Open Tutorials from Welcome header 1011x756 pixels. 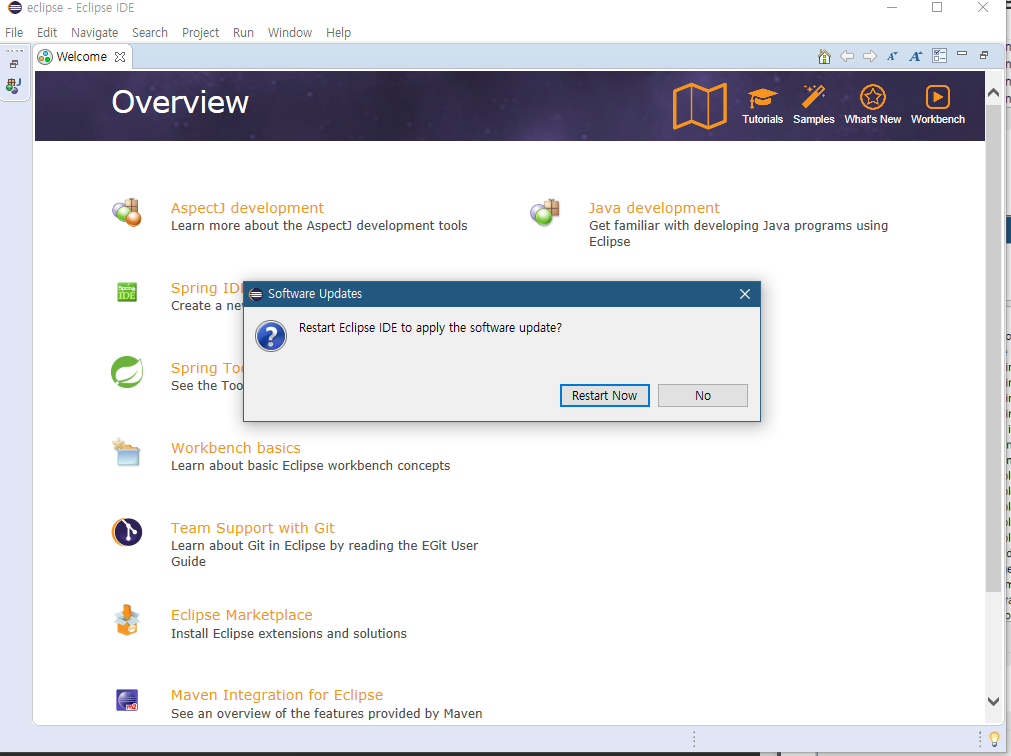762,106
